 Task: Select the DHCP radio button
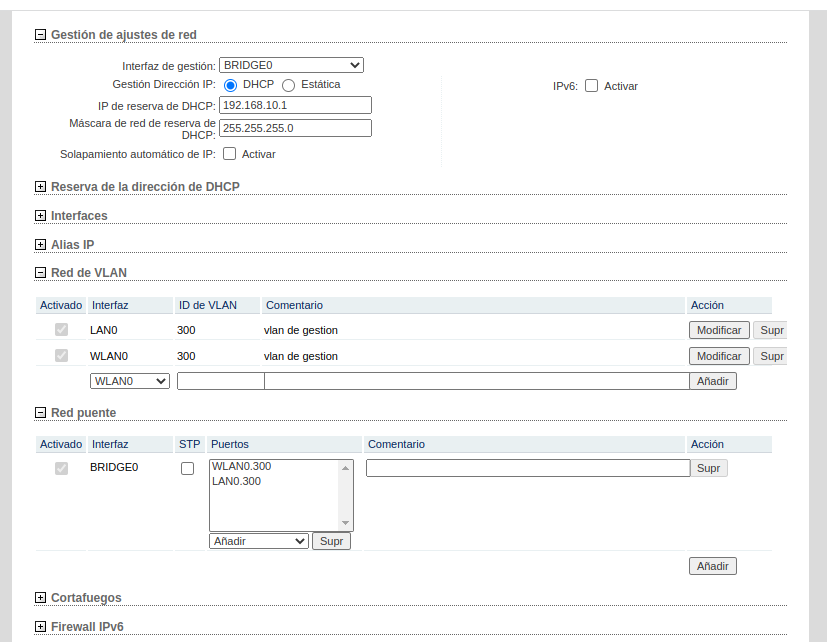tap(230, 85)
